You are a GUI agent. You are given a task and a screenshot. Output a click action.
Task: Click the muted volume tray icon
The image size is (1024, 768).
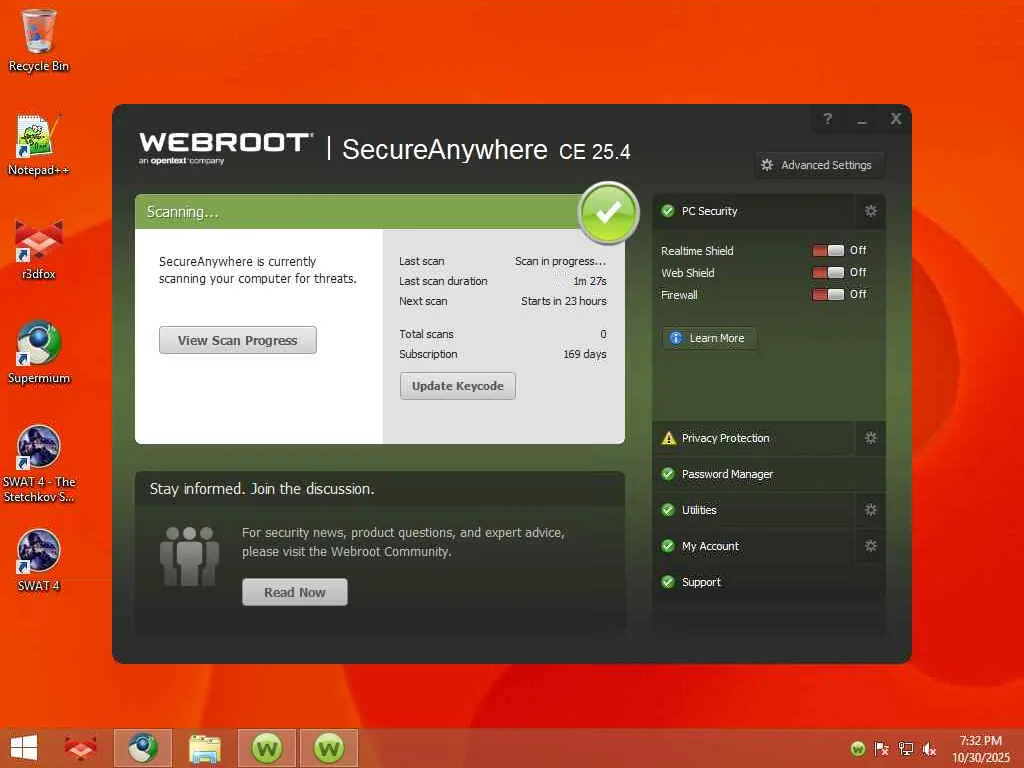coord(929,749)
